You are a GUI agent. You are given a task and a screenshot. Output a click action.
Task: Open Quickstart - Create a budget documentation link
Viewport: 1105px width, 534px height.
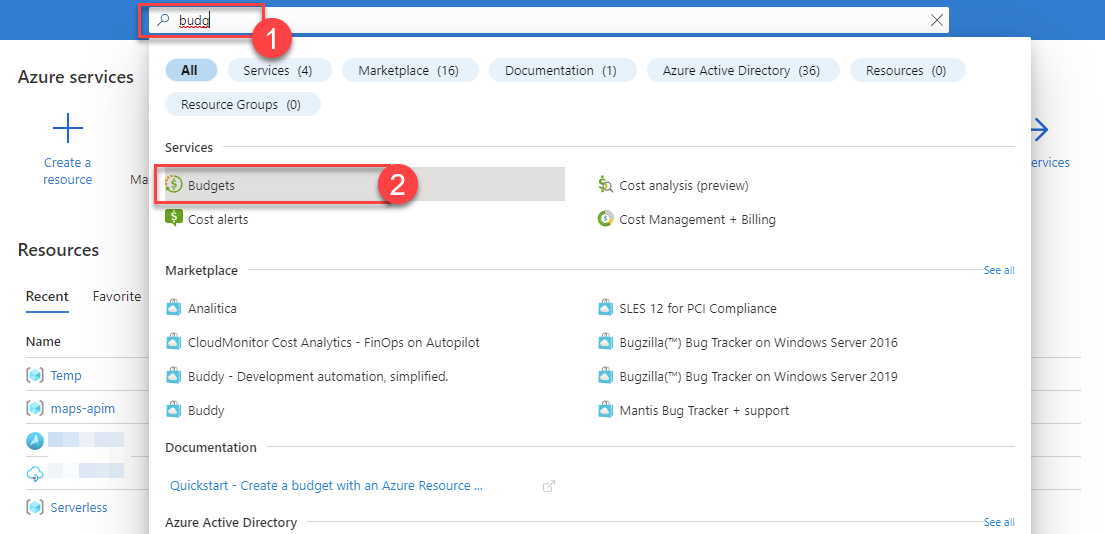[x=326, y=485]
